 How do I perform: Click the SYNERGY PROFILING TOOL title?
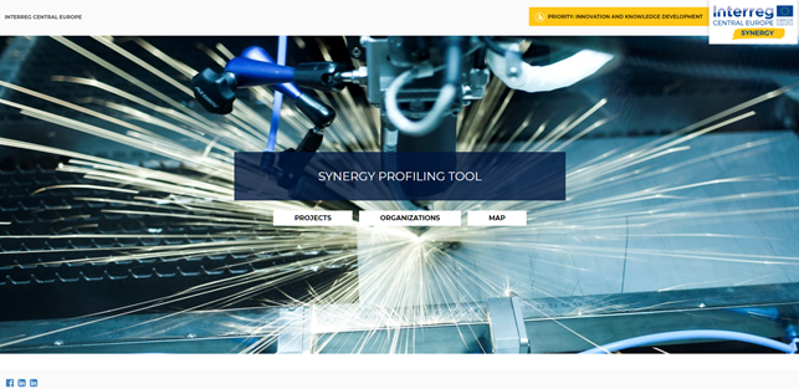coord(400,176)
